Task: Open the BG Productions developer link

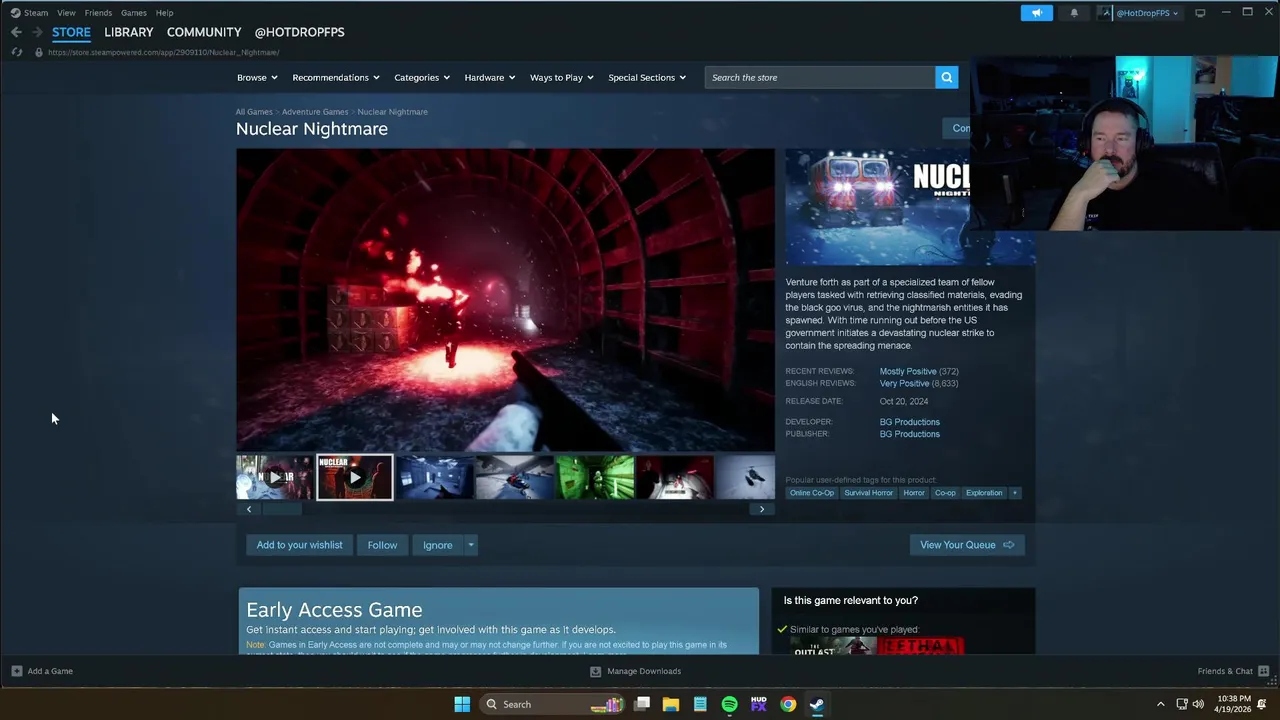Action: click(909, 422)
